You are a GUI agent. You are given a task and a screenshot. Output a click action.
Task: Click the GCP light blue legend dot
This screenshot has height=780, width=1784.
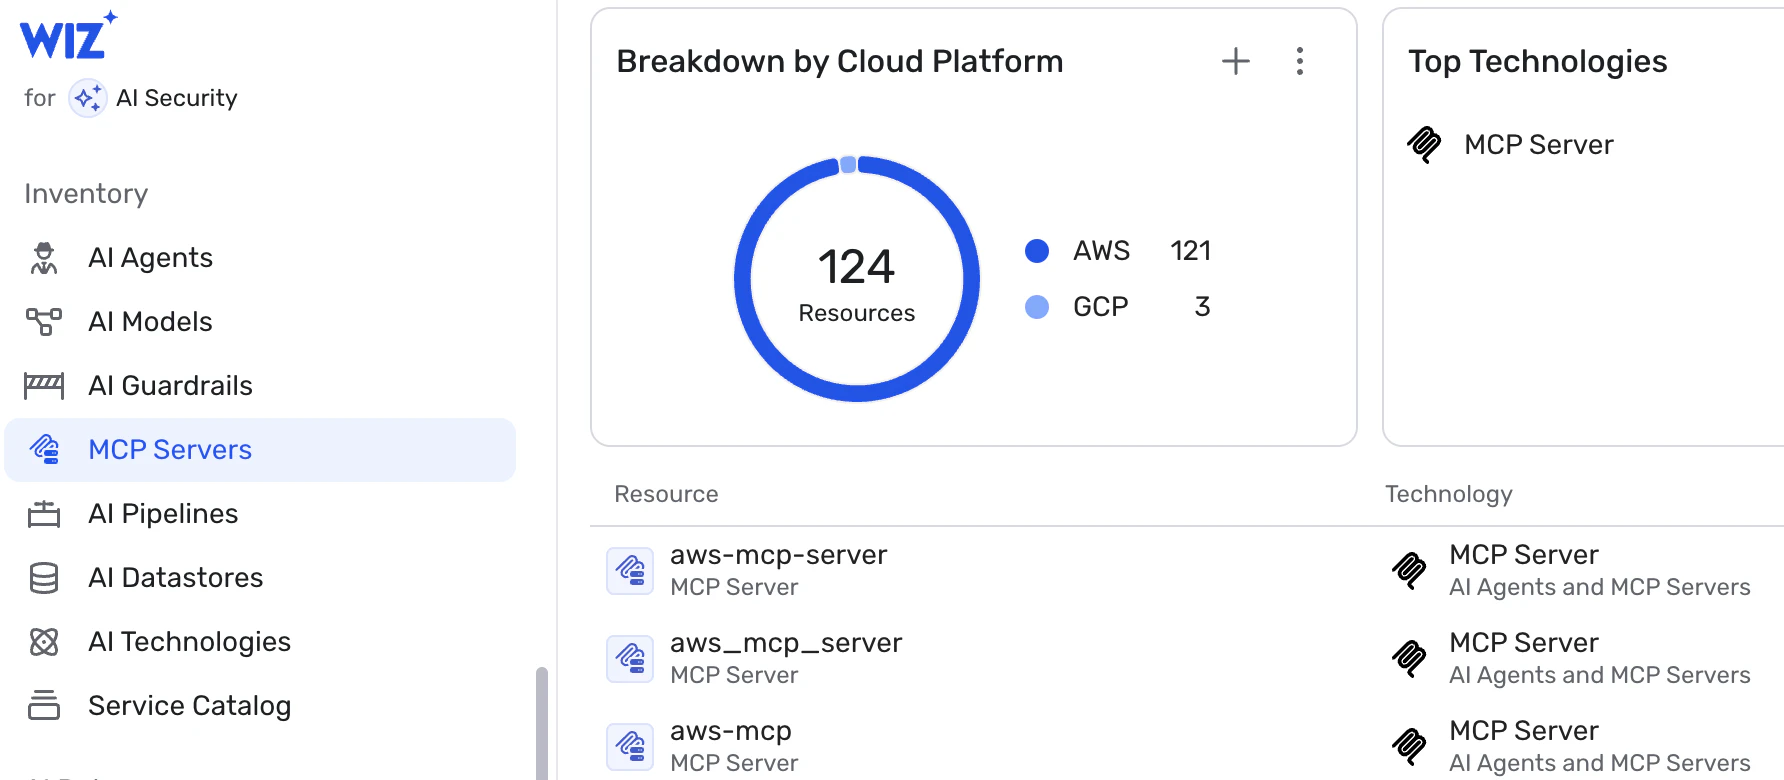[x=1037, y=307]
